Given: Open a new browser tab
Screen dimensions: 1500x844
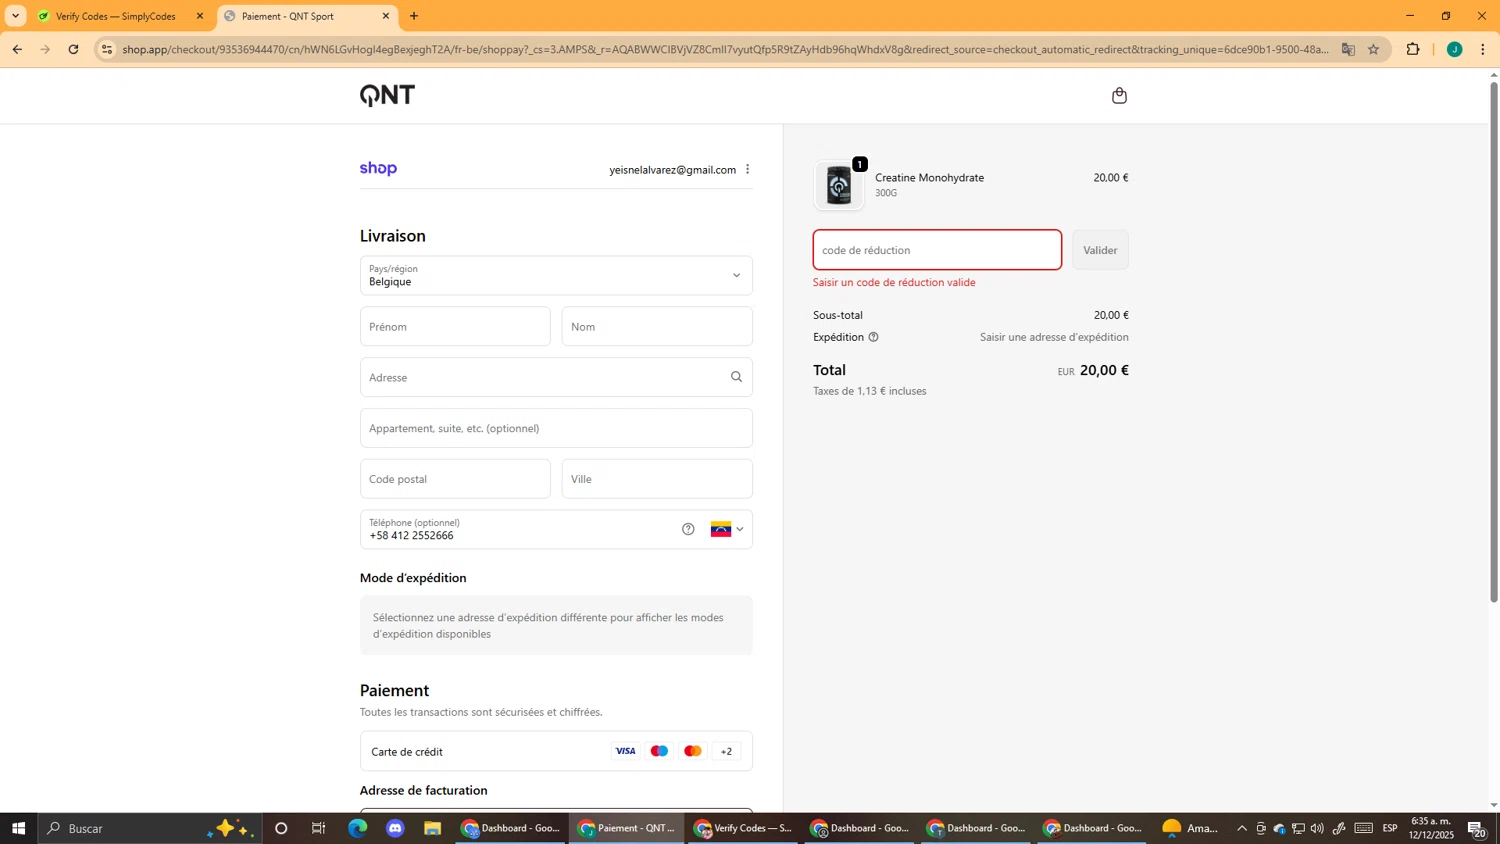Looking at the screenshot, I should (x=414, y=16).
